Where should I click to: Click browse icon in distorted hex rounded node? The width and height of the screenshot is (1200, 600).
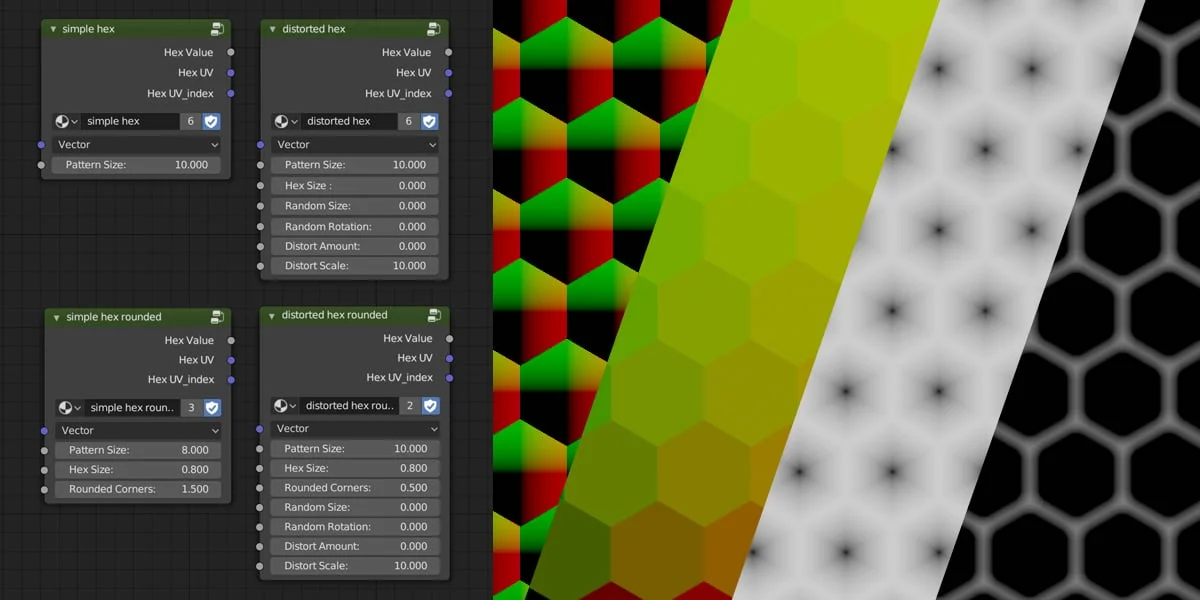[285, 405]
